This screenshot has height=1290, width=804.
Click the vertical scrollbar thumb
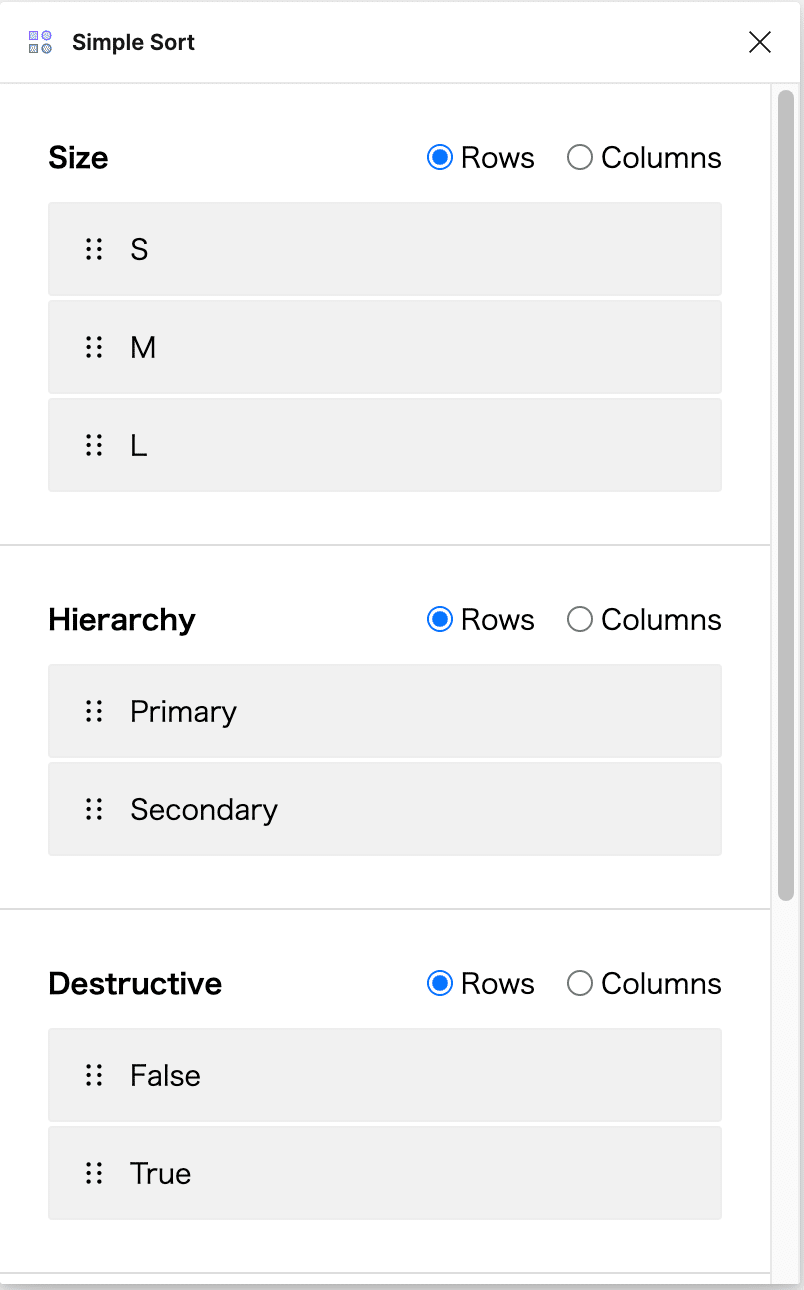(x=786, y=496)
